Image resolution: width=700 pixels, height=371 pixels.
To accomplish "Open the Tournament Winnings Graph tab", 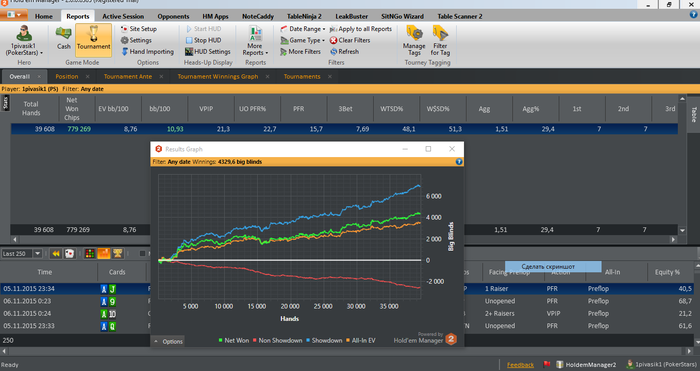I will pos(218,76).
